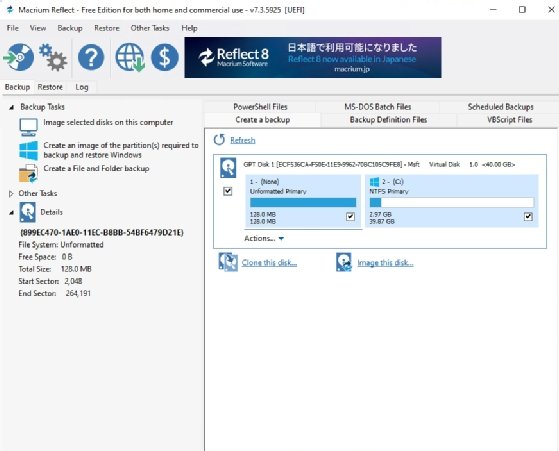Switch to the Restore main tab

[x=50, y=87]
